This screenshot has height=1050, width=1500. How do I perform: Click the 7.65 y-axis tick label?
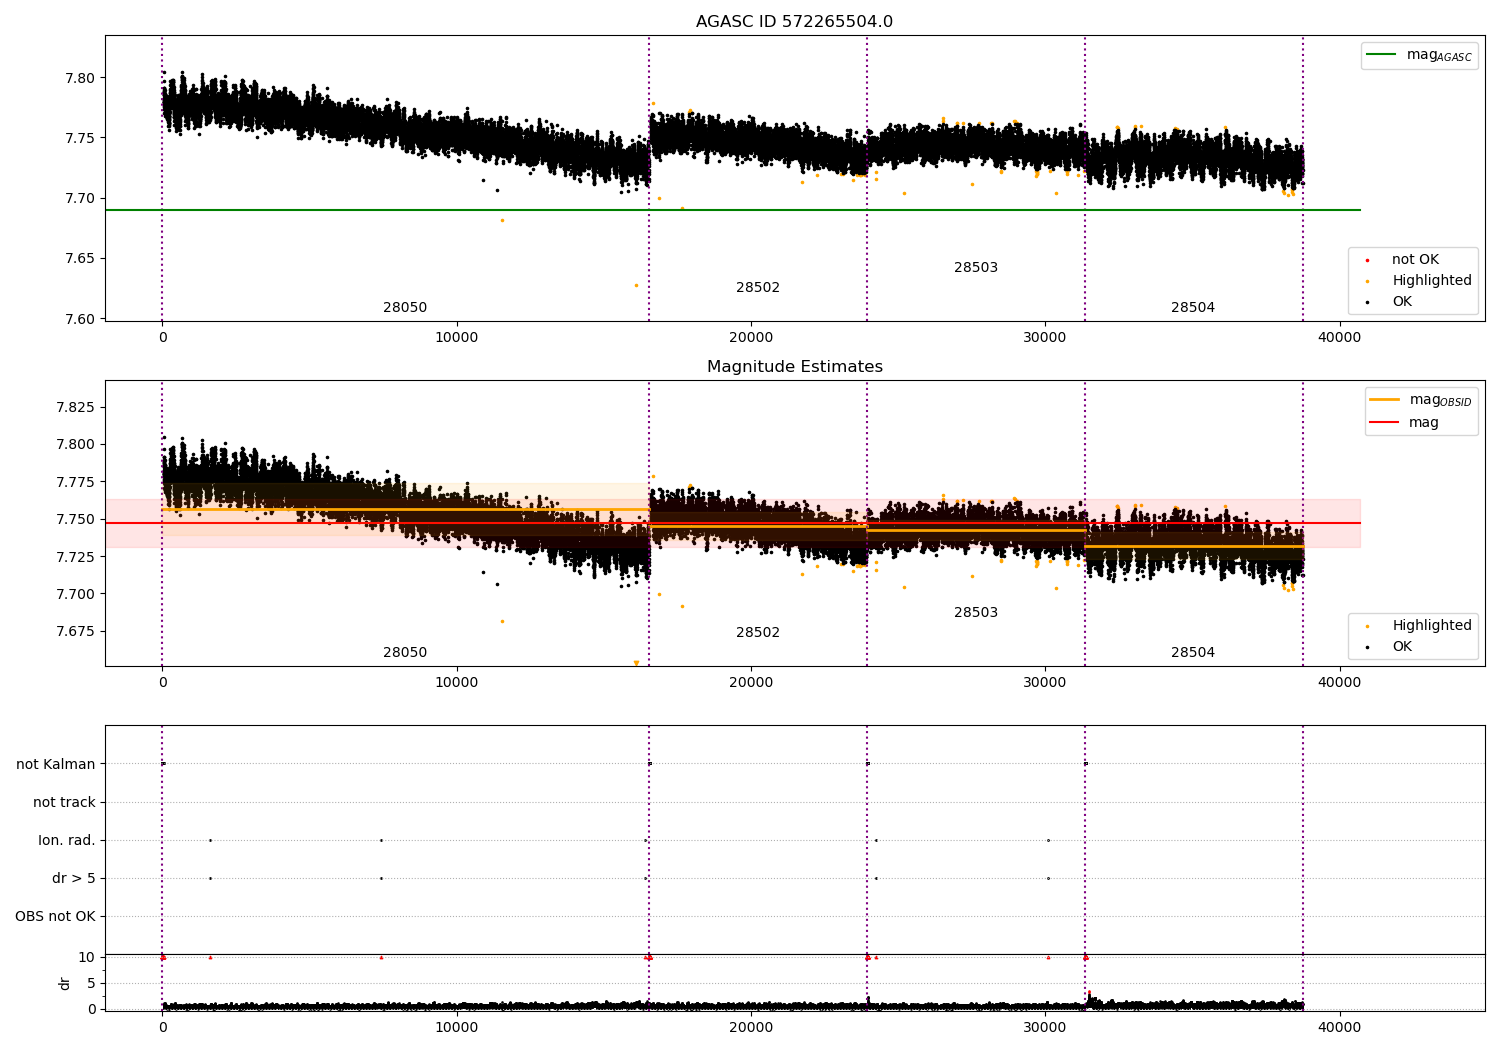pos(79,258)
